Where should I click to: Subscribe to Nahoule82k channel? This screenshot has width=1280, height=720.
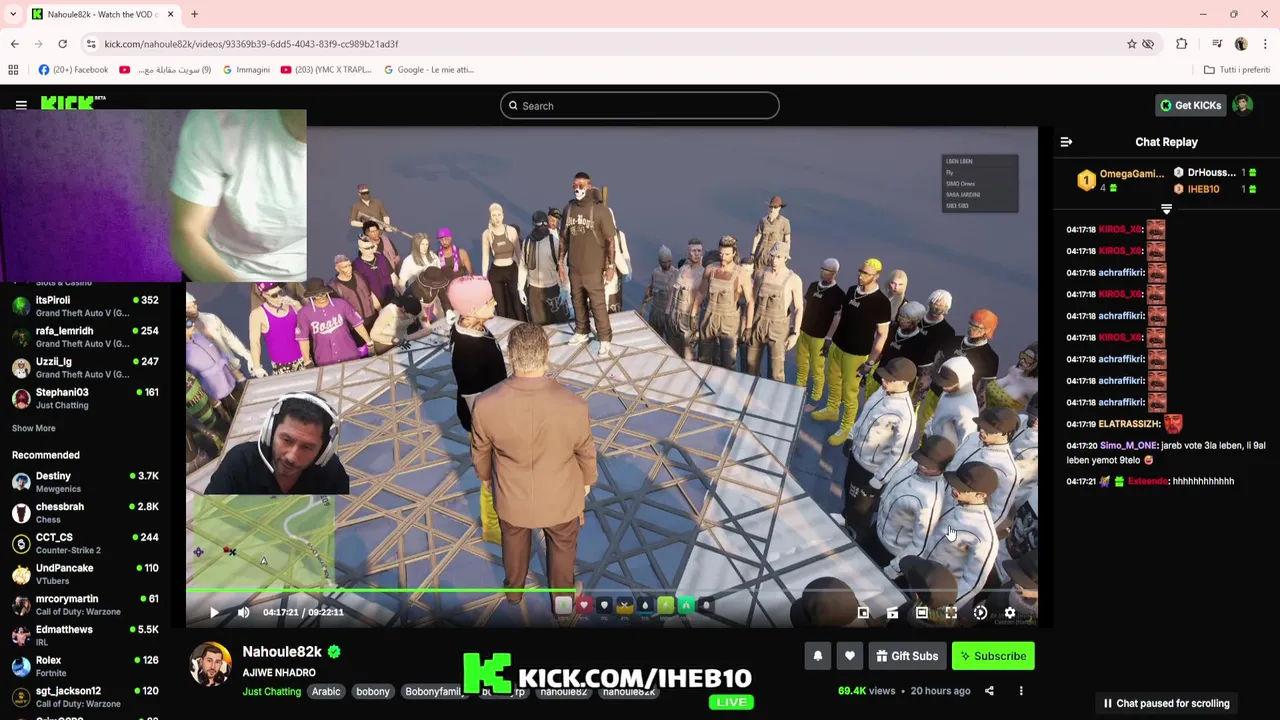pos(993,656)
